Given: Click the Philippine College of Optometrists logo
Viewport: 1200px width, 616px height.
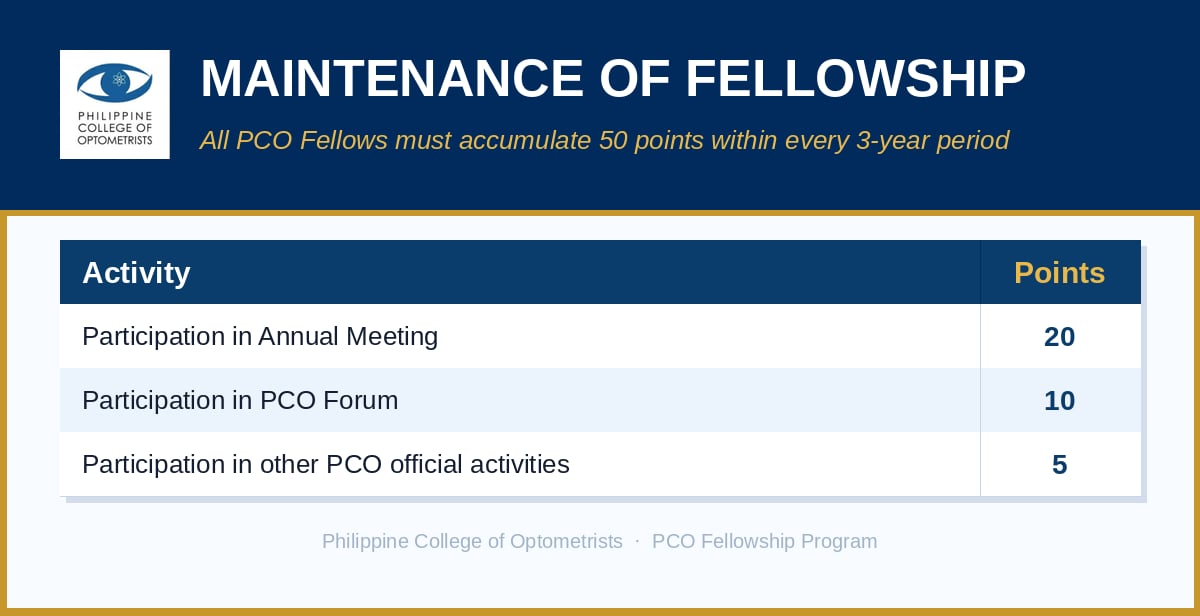Looking at the screenshot, I should (x=115, y=104).
